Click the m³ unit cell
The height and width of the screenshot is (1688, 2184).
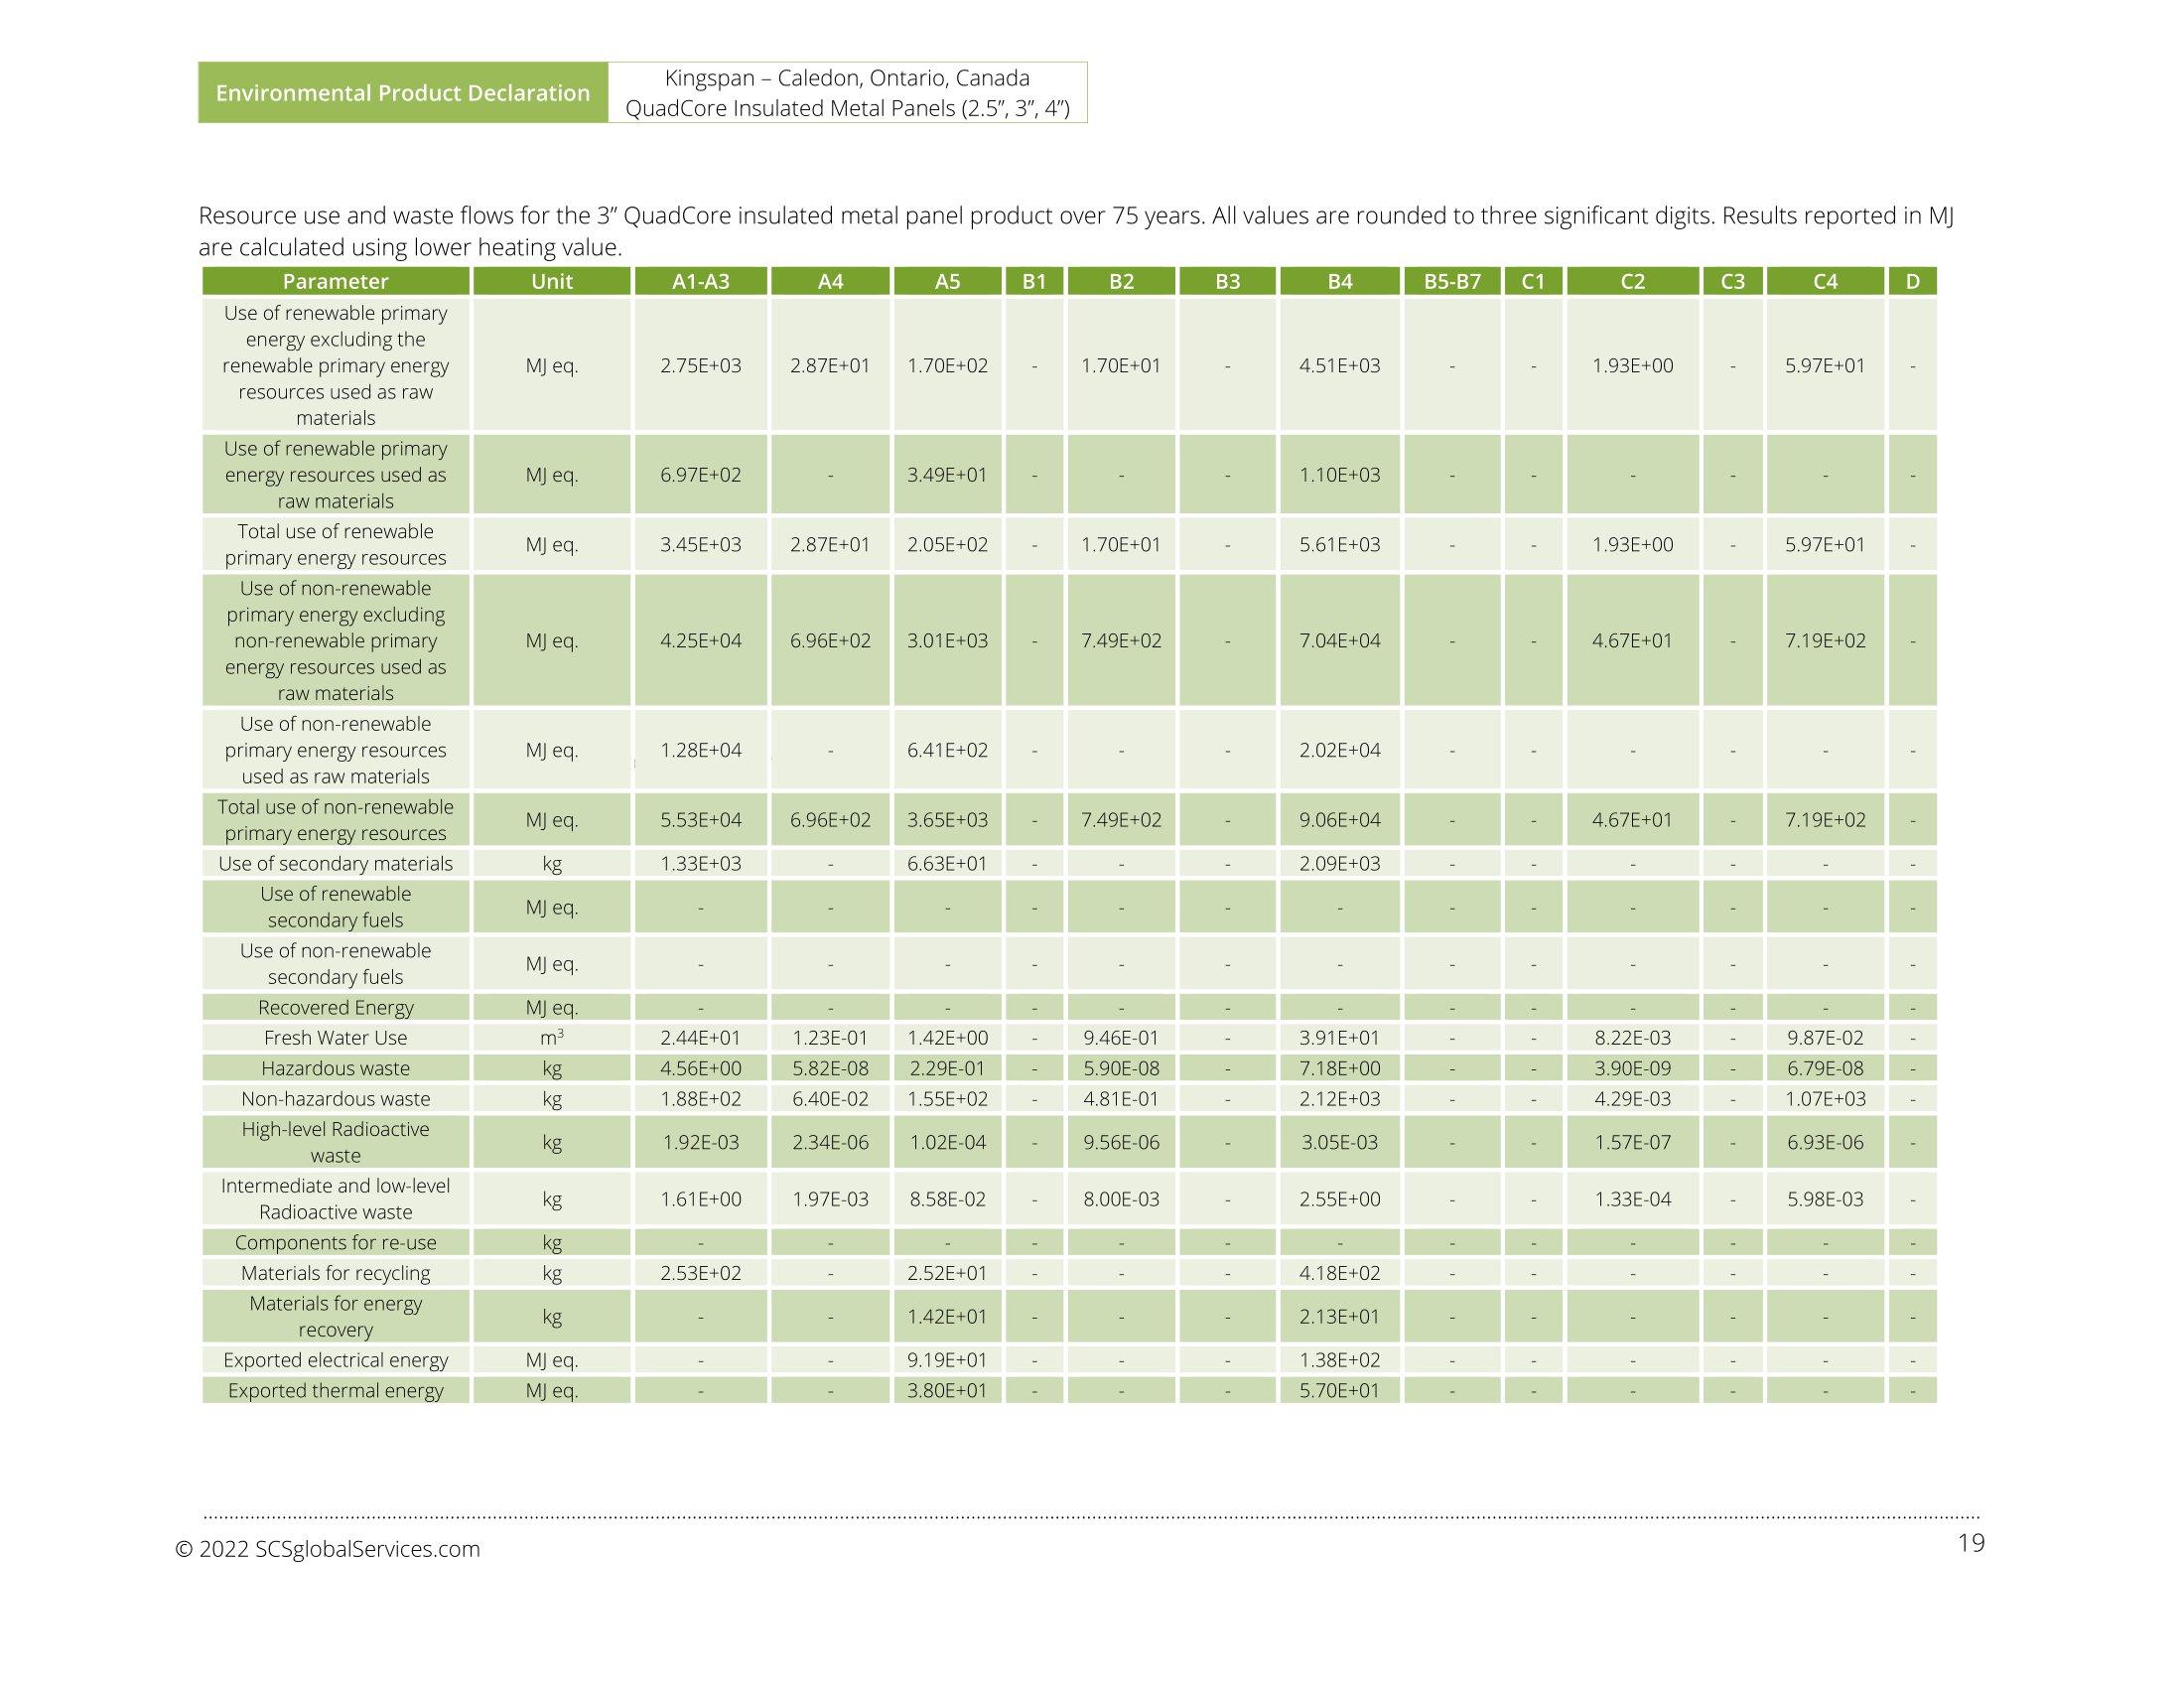click(551, 1037)
